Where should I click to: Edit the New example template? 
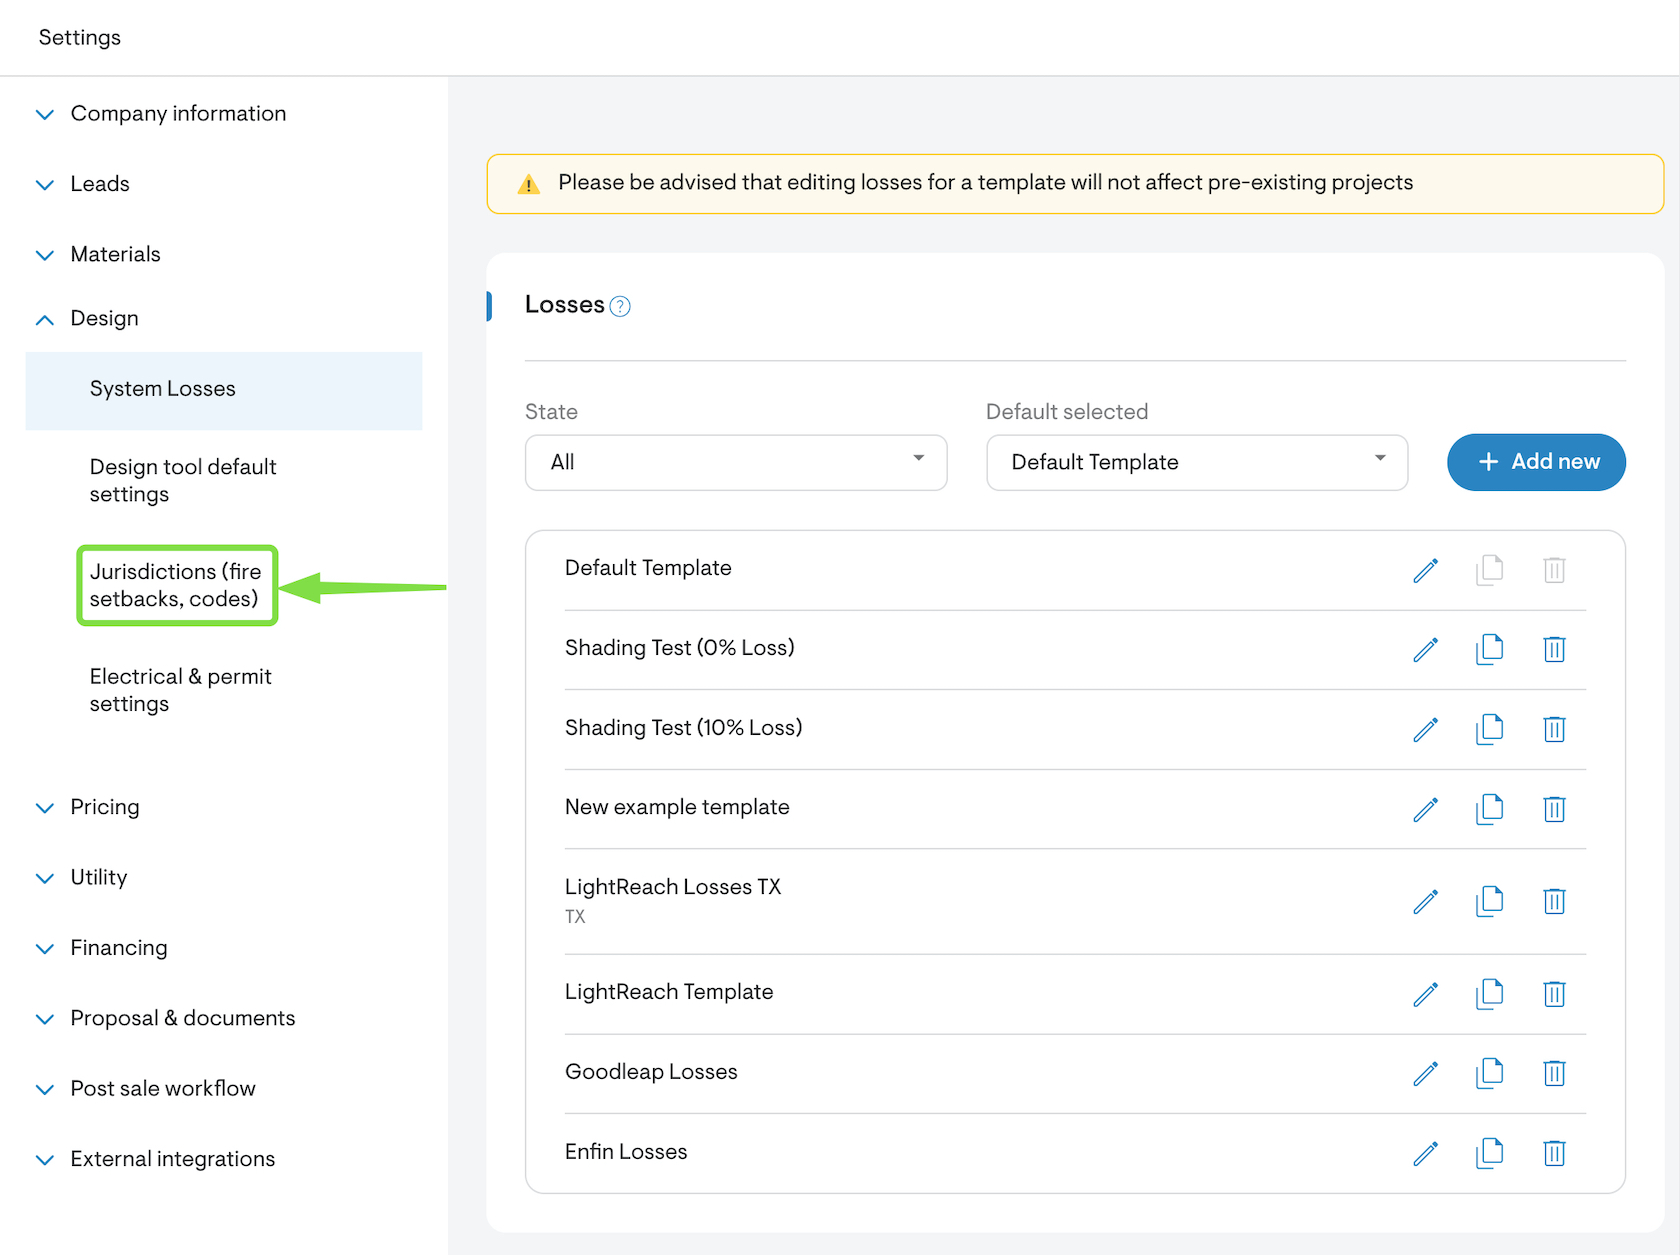point(1425,809)
